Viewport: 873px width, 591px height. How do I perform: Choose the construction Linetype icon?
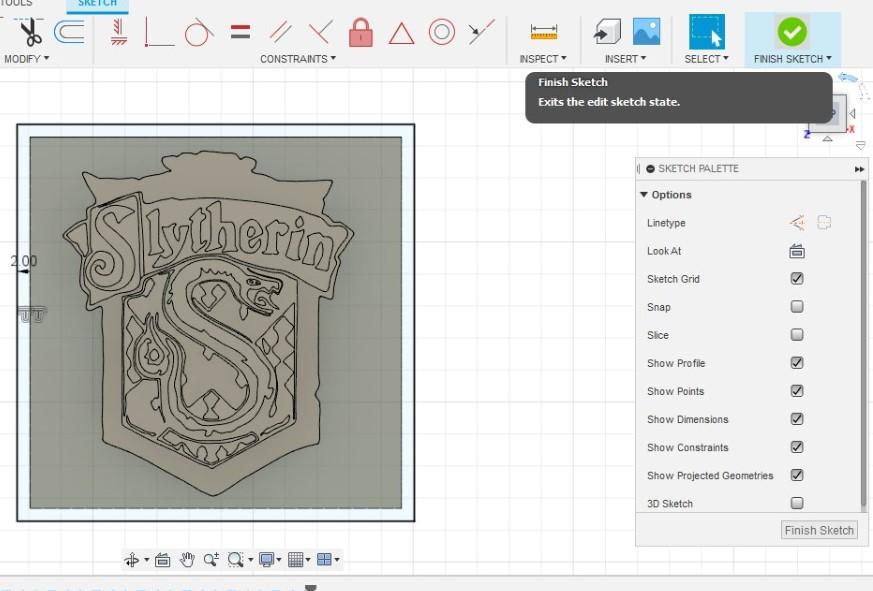(797, 223)
